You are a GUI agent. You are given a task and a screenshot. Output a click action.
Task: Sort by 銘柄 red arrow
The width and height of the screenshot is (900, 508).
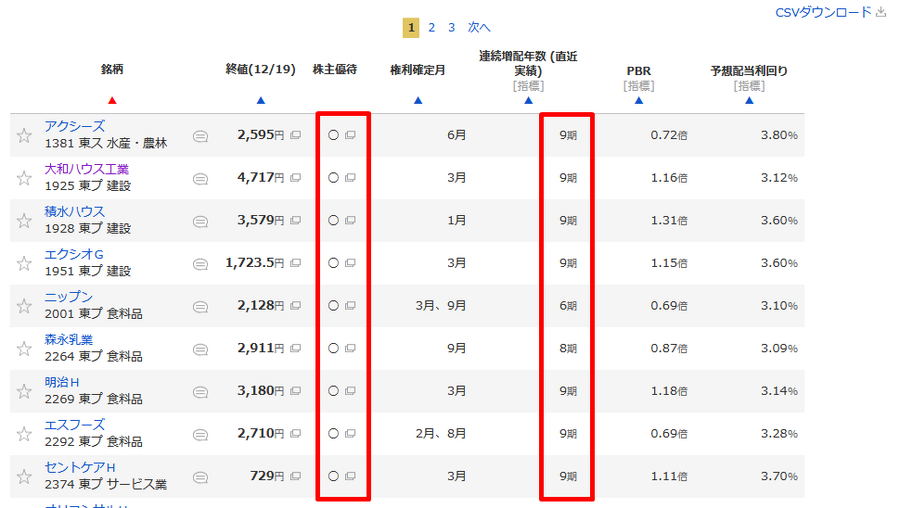[112, 100]
